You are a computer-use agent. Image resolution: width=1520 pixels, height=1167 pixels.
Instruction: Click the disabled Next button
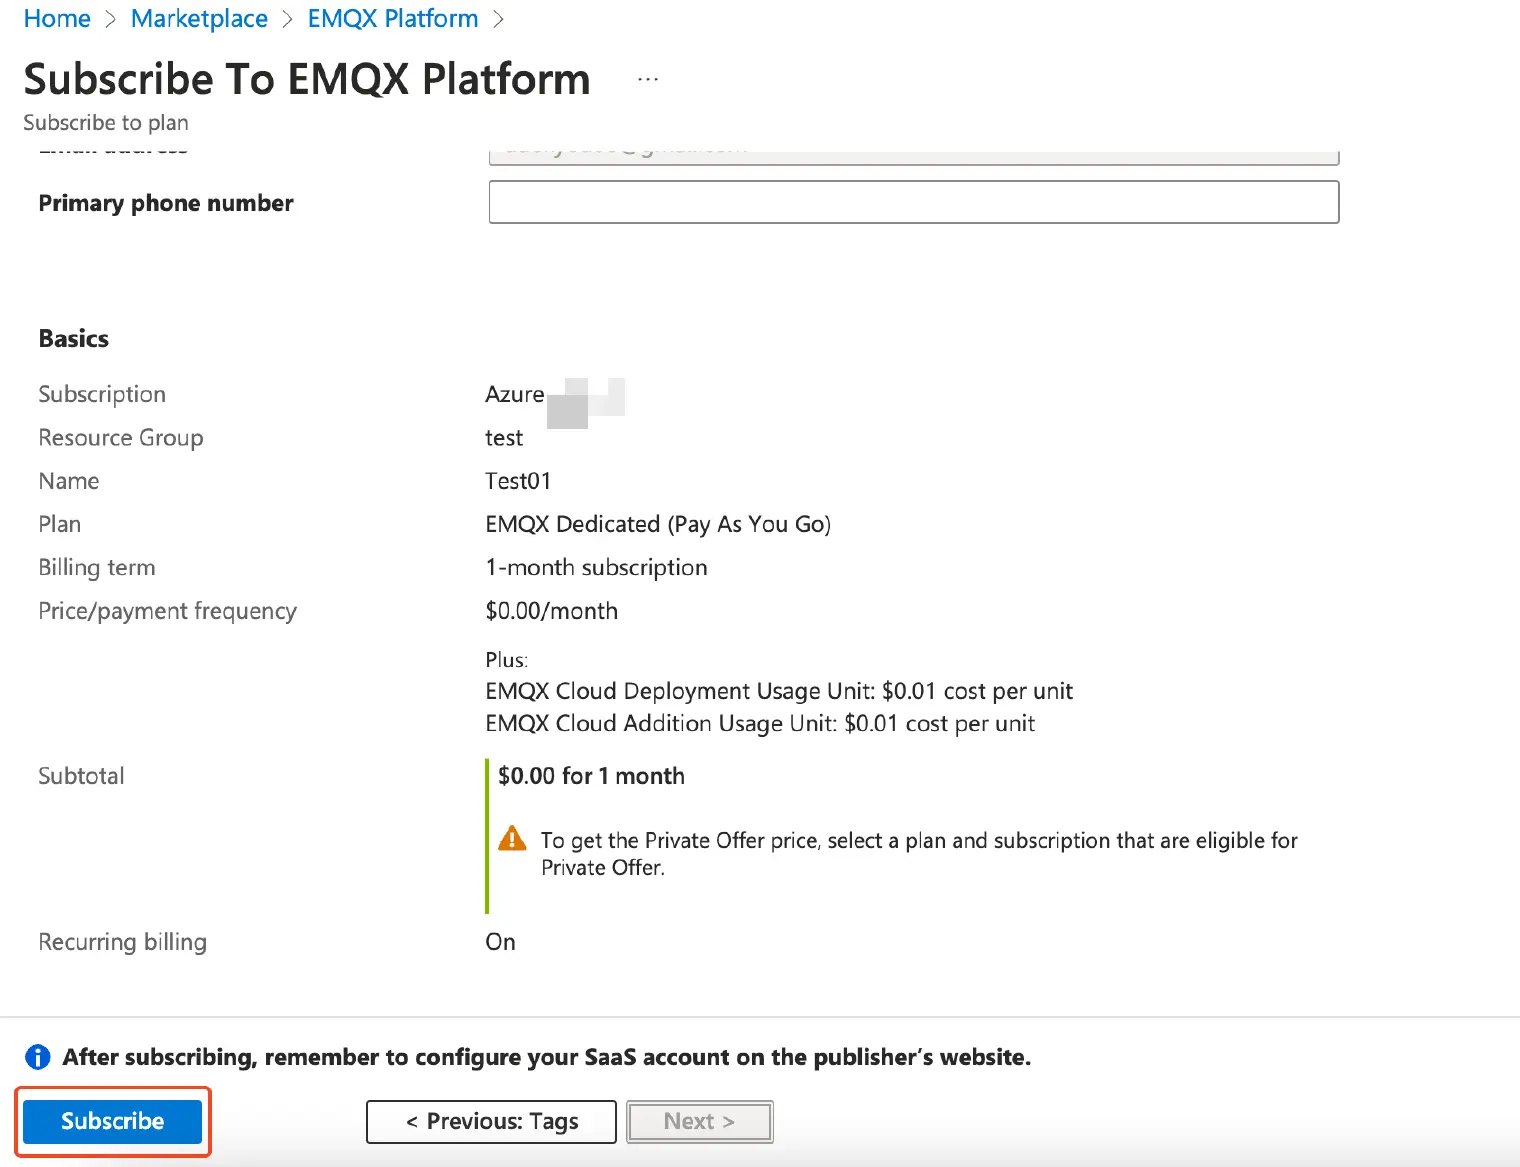point(700,1121)
